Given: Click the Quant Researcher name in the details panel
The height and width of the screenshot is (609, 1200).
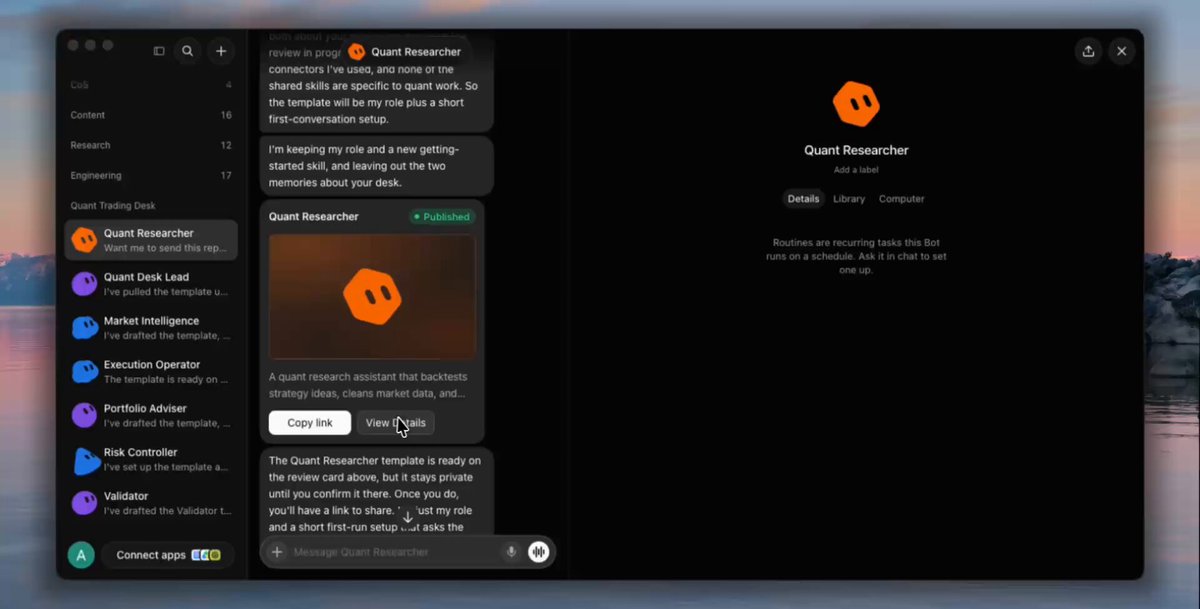Looking at the screenshot, I should (856, 150).
